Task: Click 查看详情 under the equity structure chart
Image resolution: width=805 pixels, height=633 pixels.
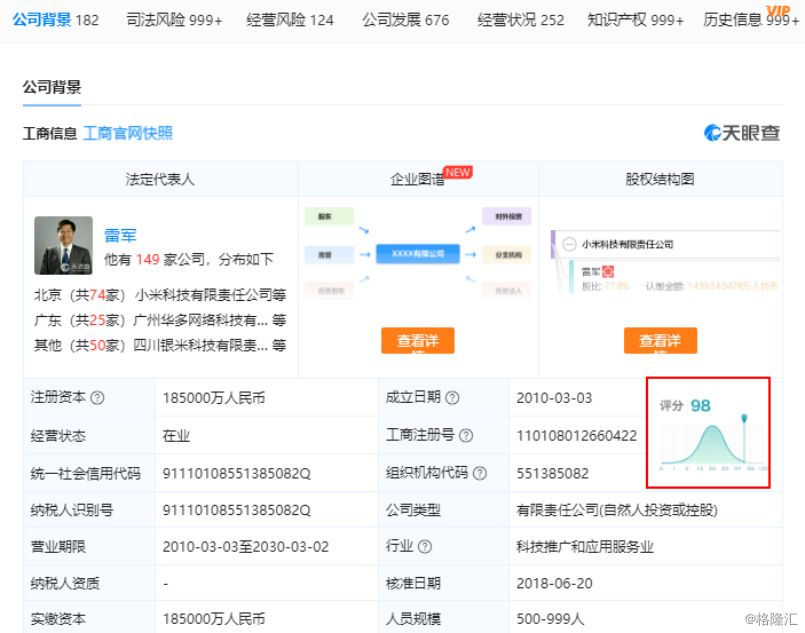Action: (x=661, y=340)
